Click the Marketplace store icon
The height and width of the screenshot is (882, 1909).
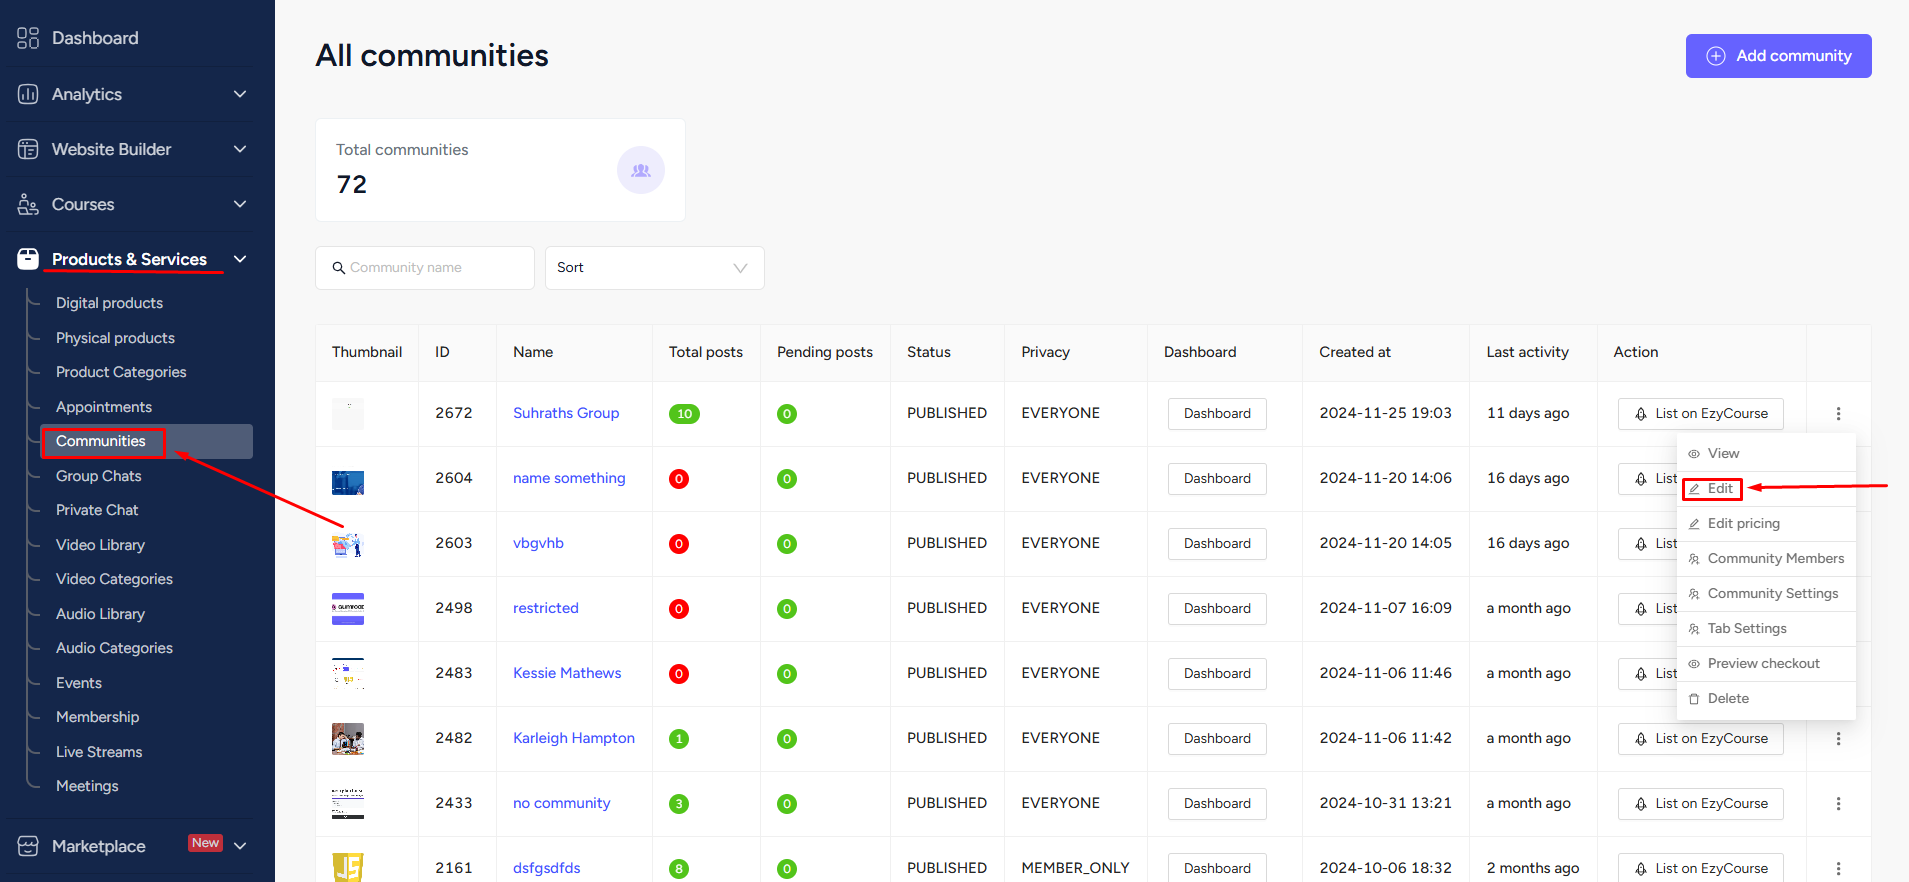pos(28,846)
